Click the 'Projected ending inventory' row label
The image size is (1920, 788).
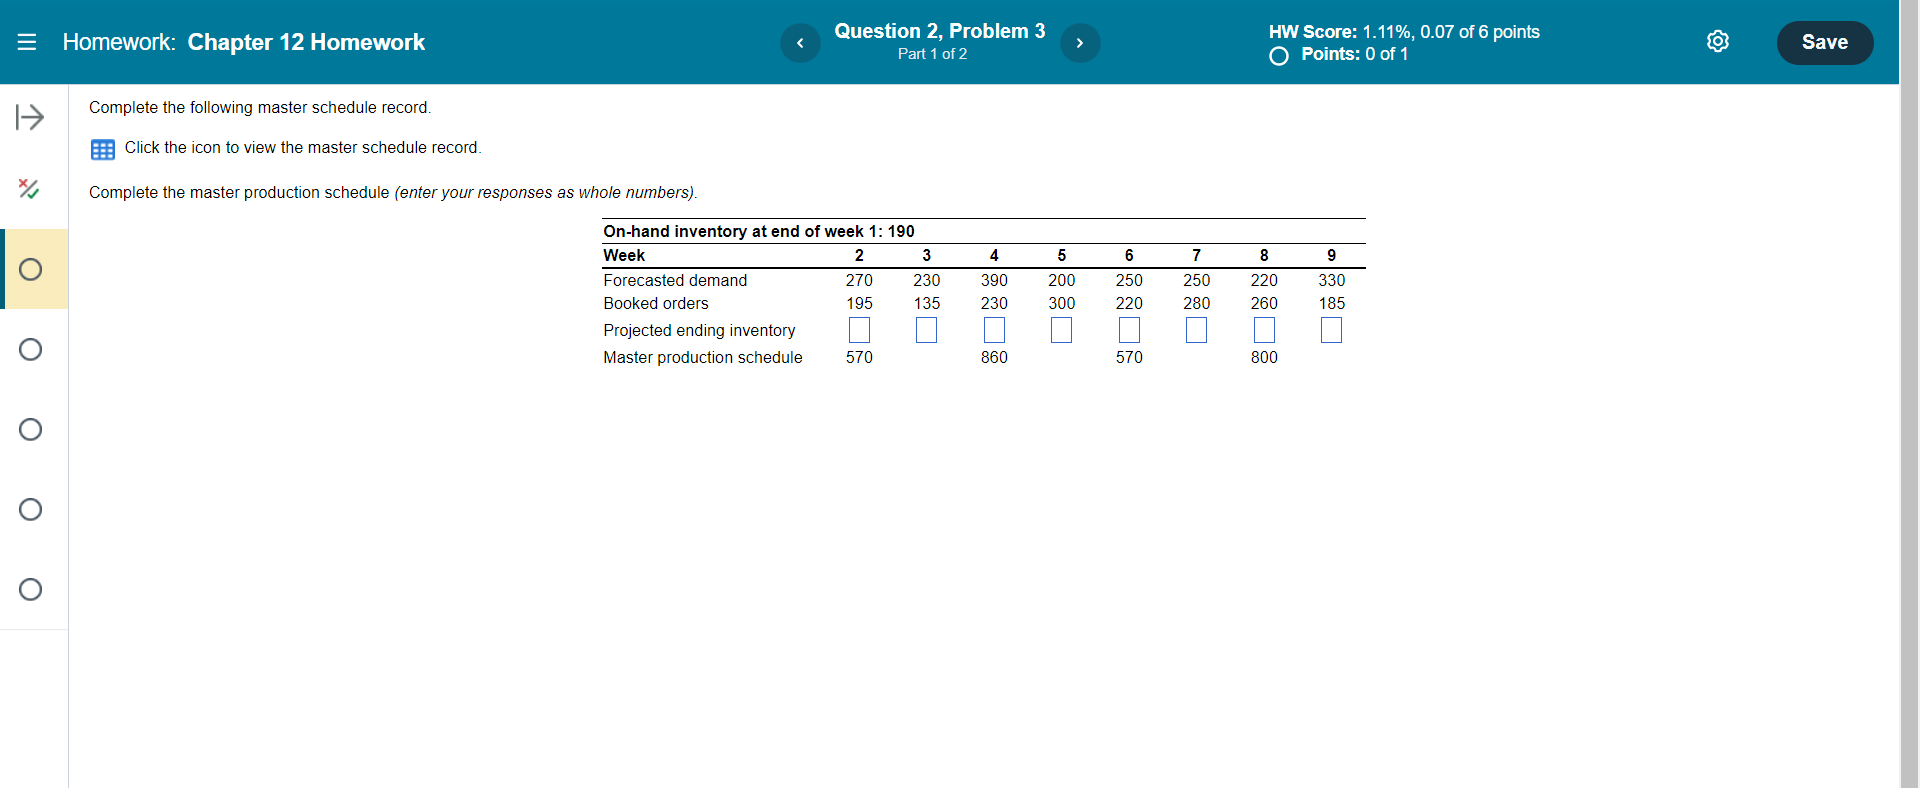pos(699,331)
